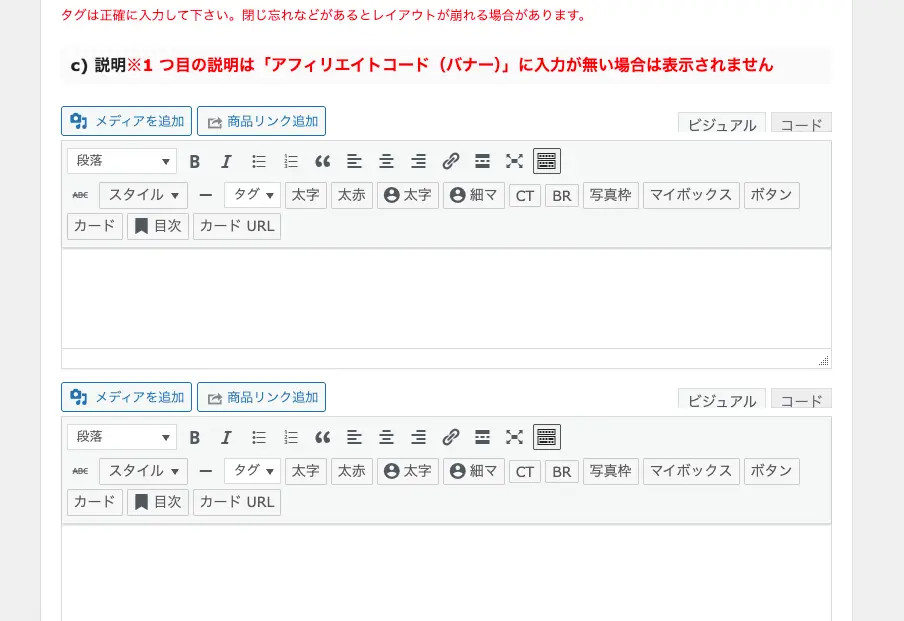Open タグ dropdown in second editor
The height and width of the screenshot is (621, 904).
tap(252, 471)
